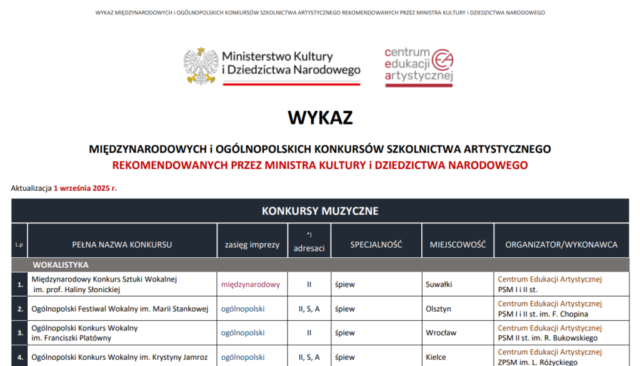This screenshot has width=640, height=366.
Task: Select the zasięg imprezy column header
Action: point(252,244)
